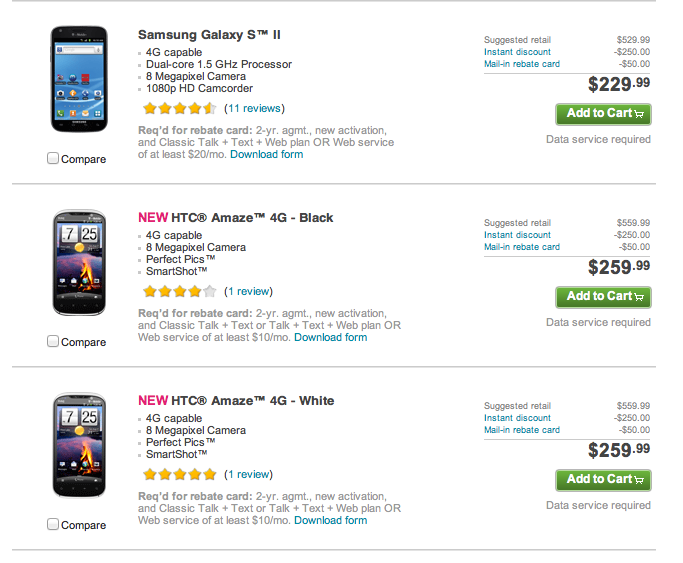Screen dimensions: 683x563
Task: Check Compare for the HTC Amaze 4G White
Action: pos(53,524)
